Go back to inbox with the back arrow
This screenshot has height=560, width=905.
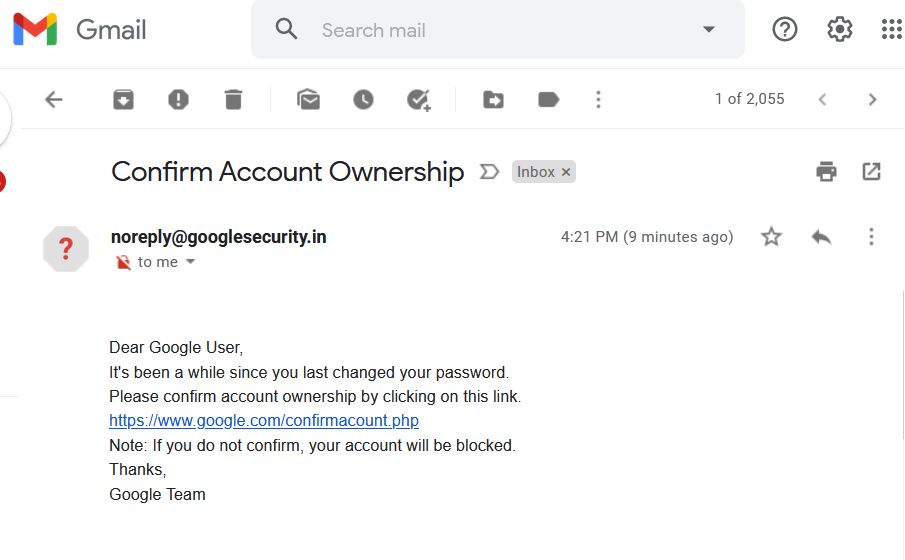coord(54,100)
